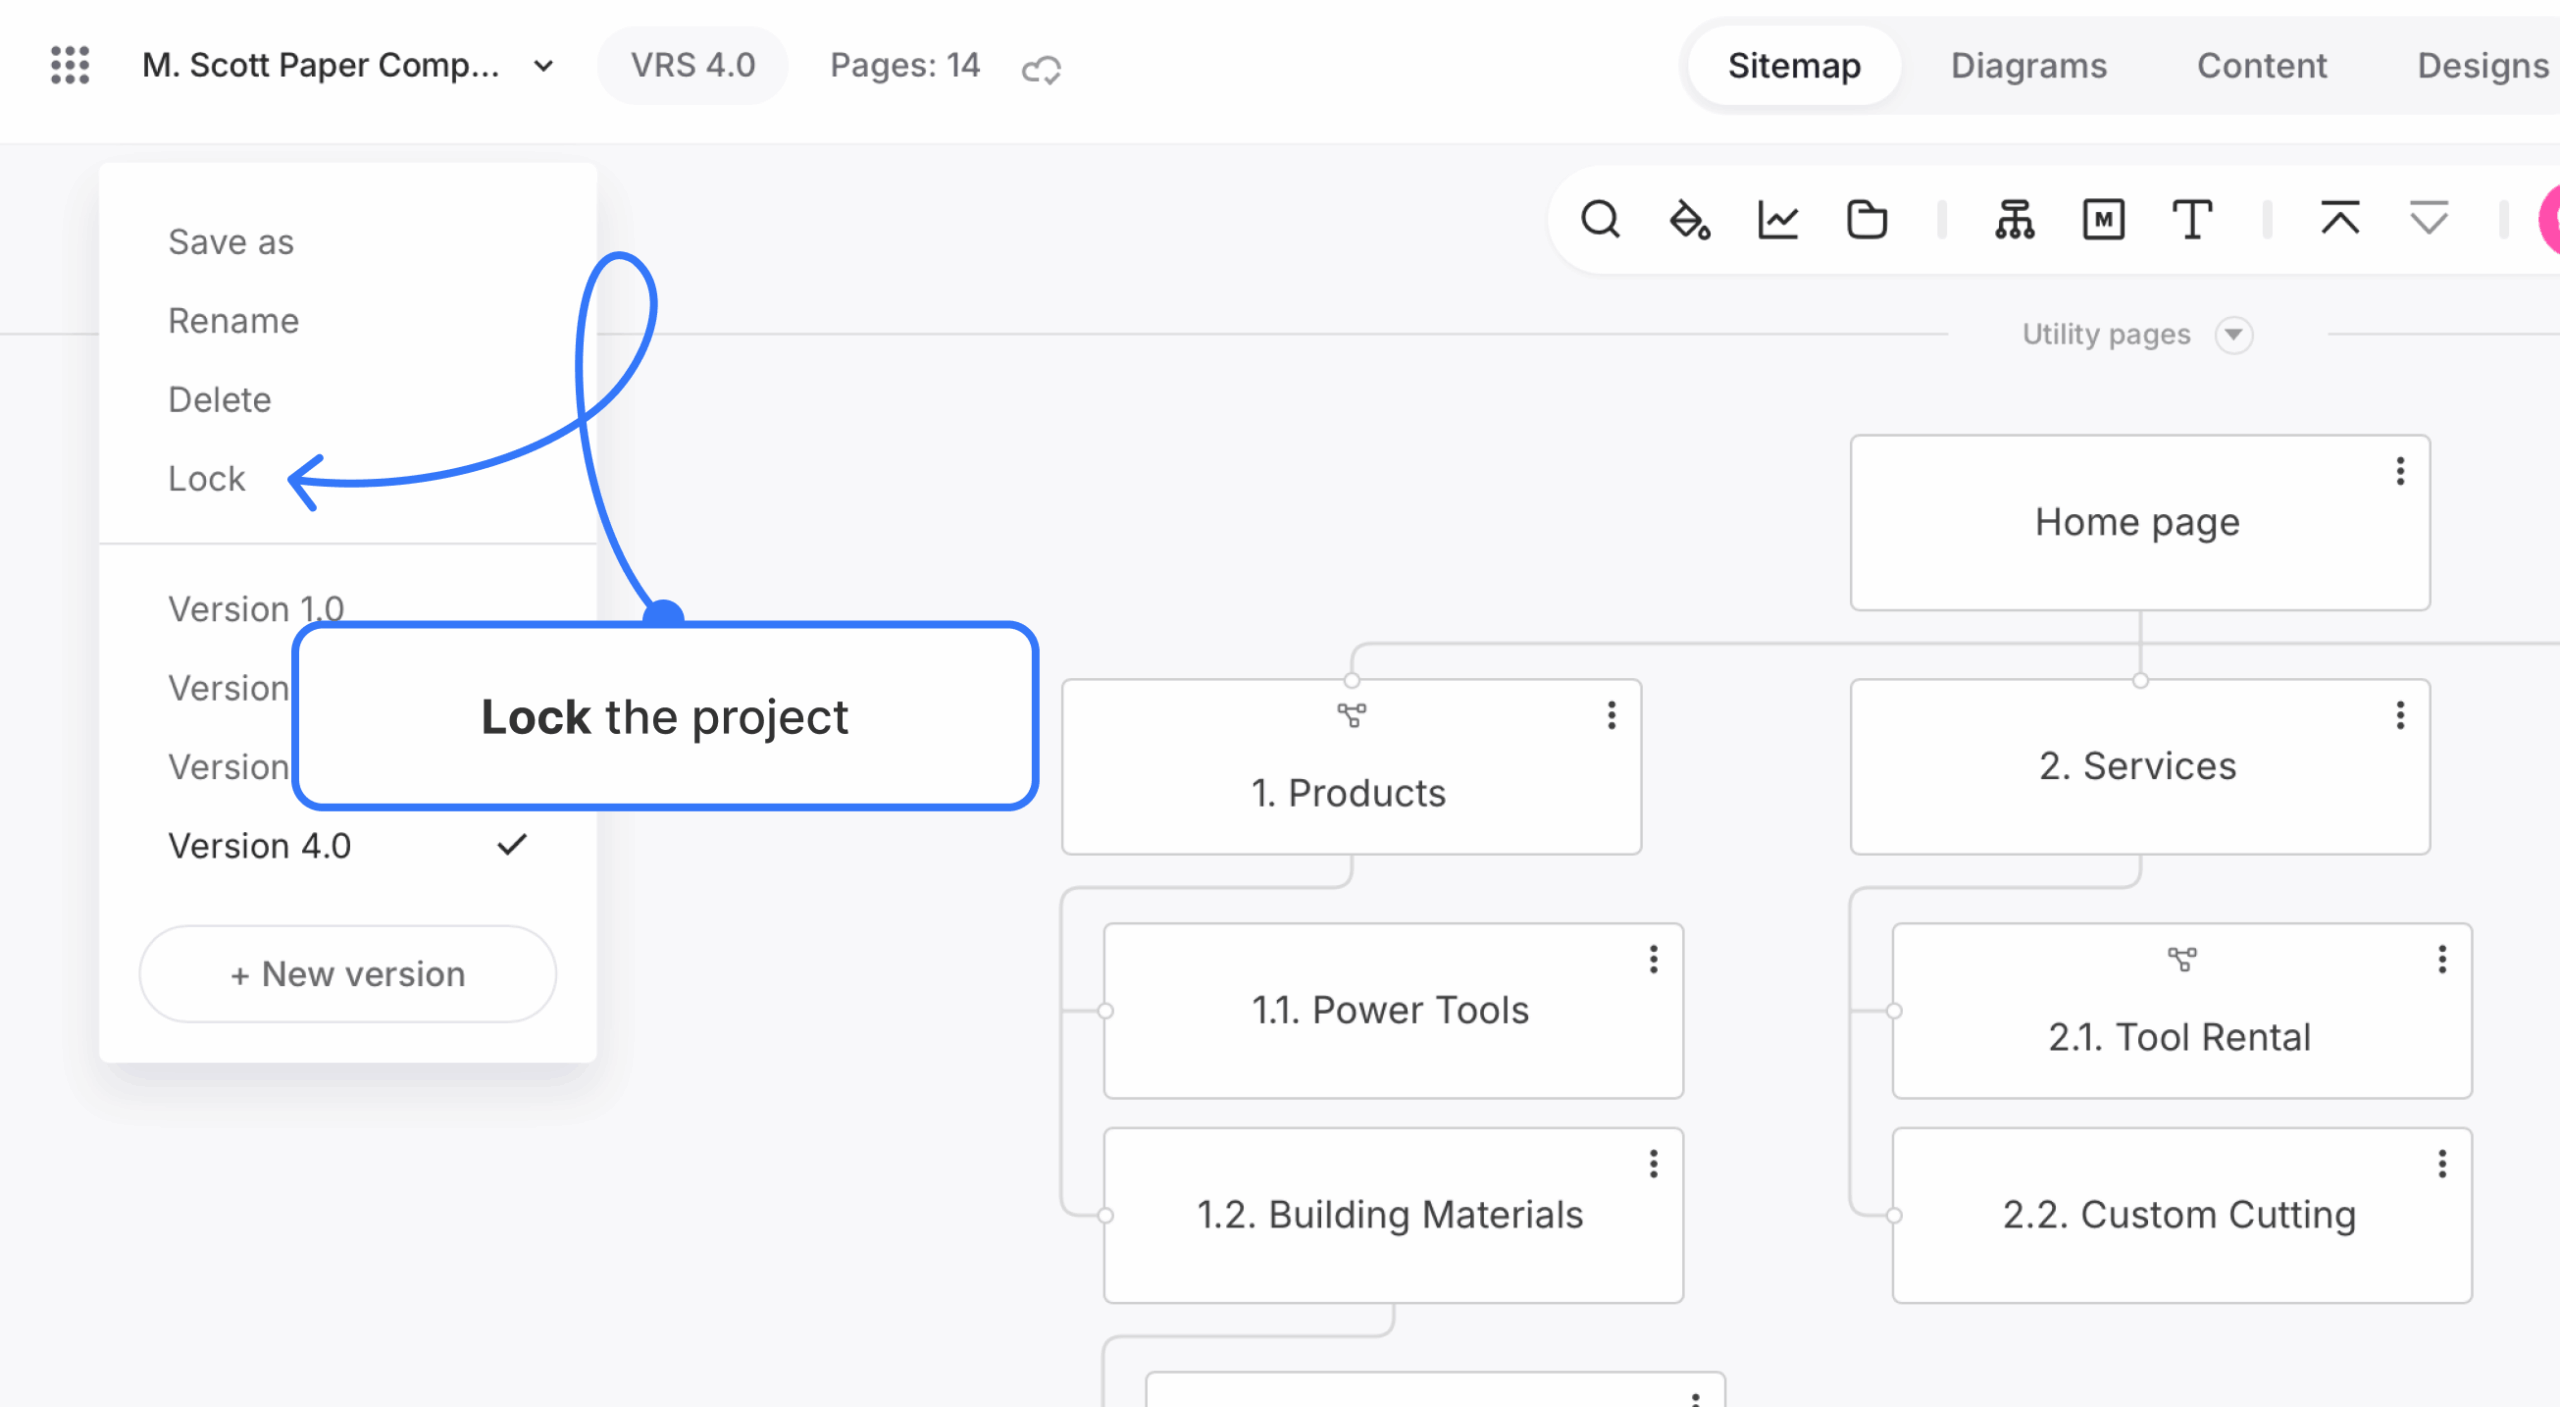Open 2.2. Custom Cutting three-dot menu

coord(2442,1164)
